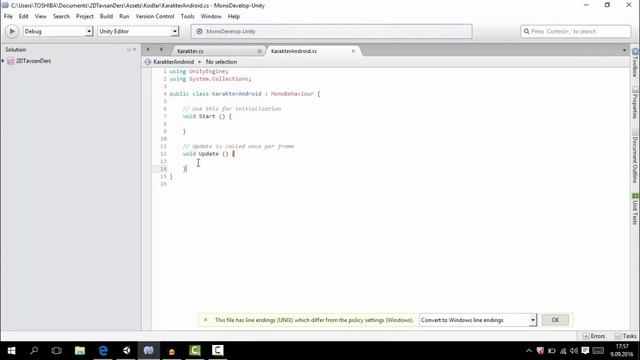
Task: Click code line 'void Start () {'
Action: tap(207, 116)
